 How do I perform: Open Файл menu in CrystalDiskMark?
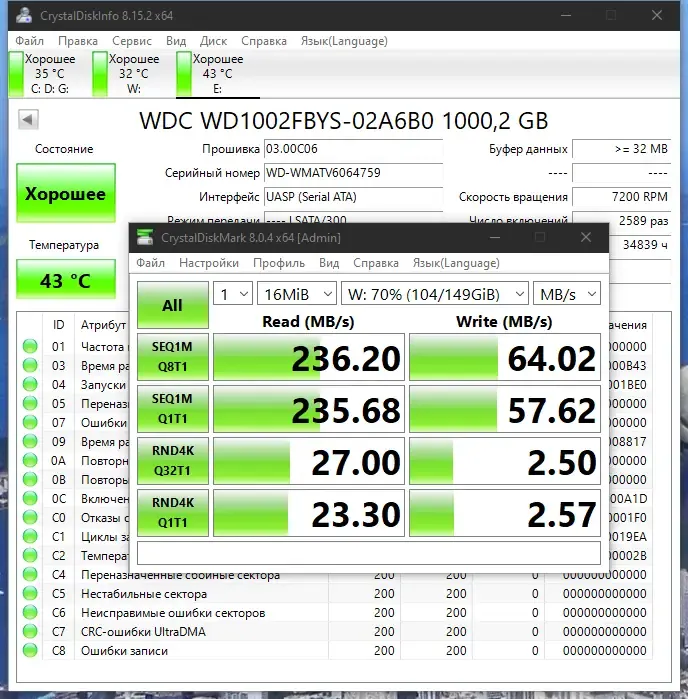coord(150,263)
